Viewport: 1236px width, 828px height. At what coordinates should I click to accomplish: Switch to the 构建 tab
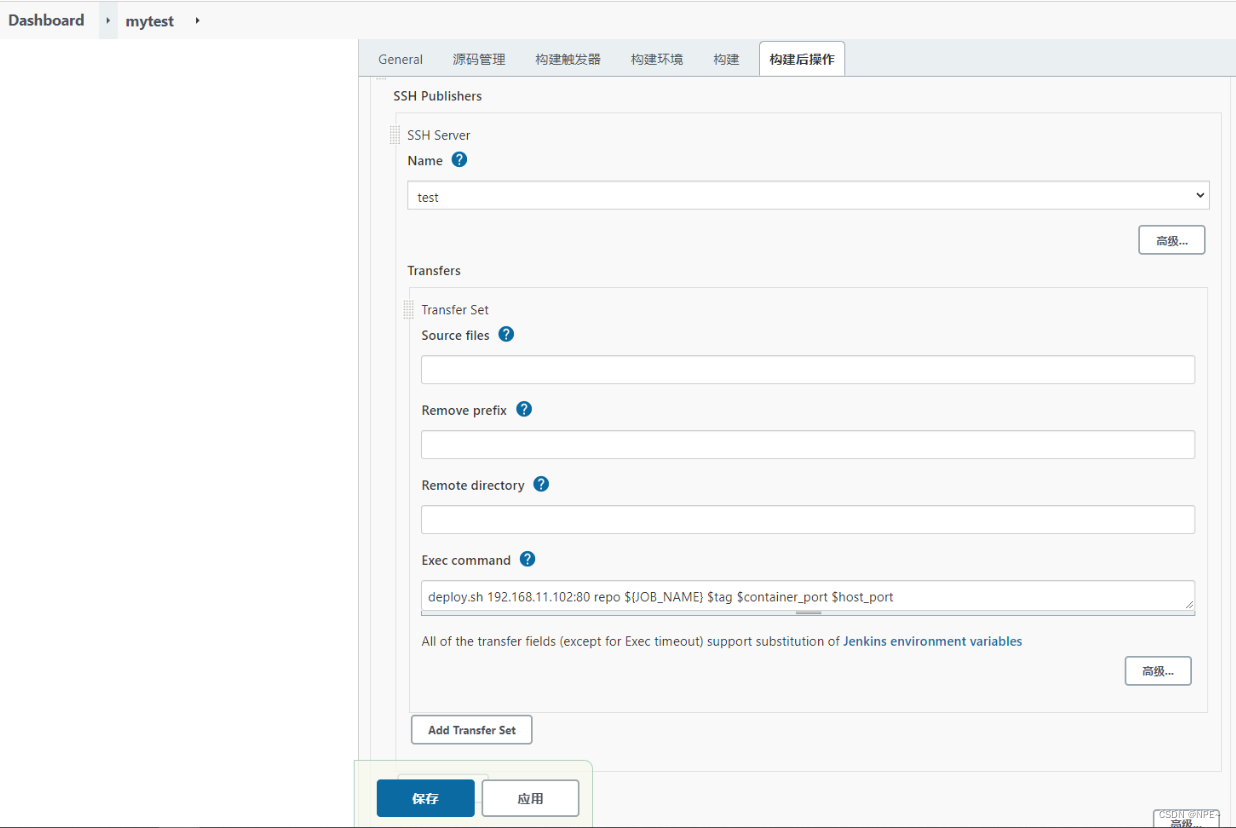point(726,59)
